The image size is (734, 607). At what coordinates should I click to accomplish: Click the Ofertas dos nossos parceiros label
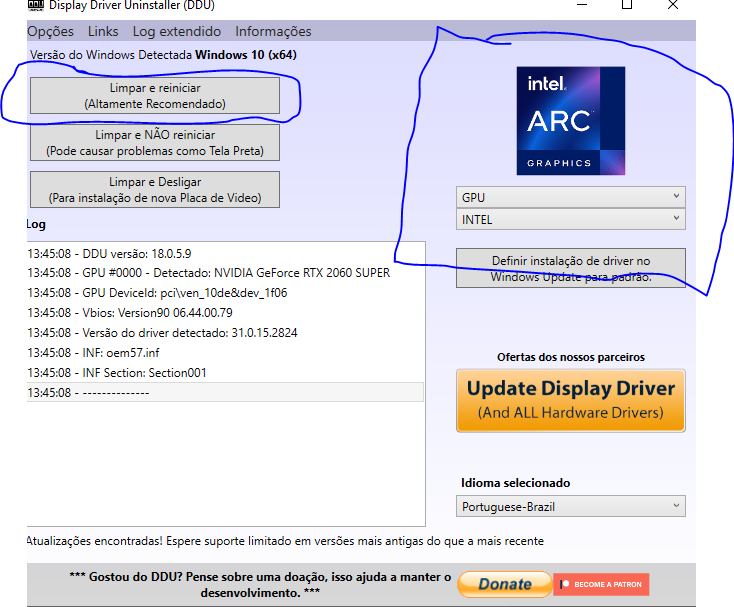[571, 357]
